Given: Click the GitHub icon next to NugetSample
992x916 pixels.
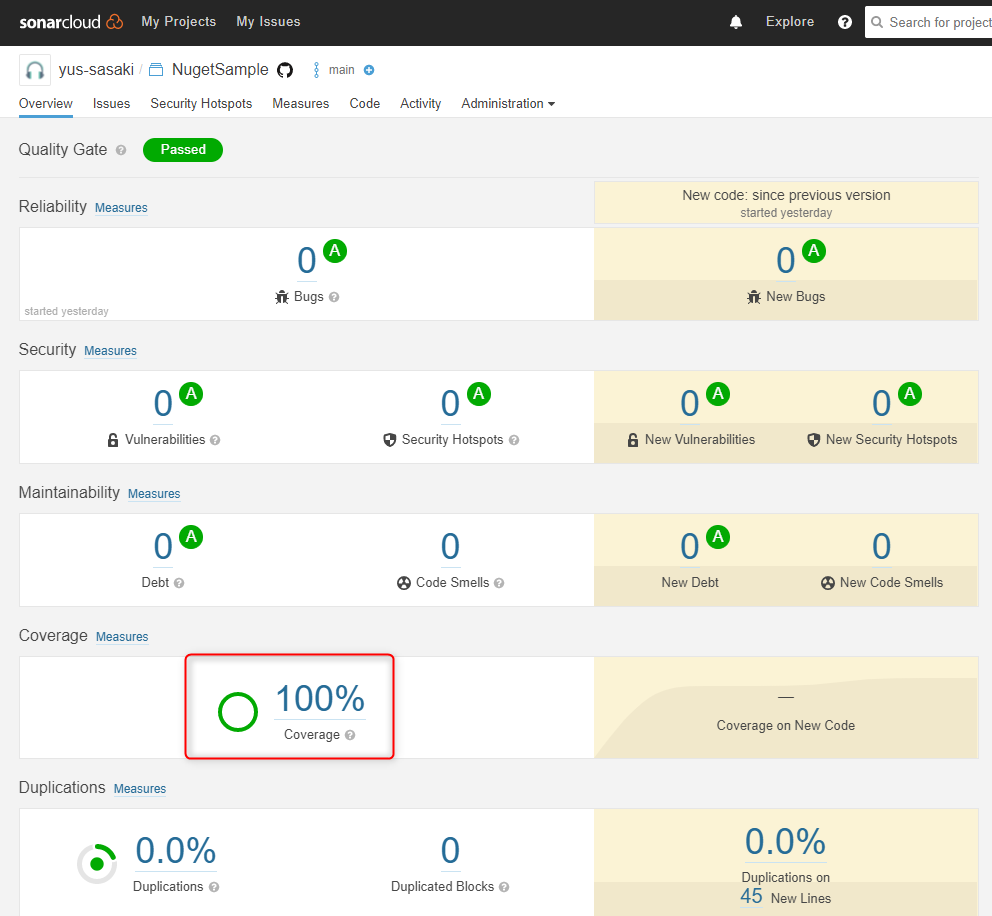Looking at the screenshot, I should pyautogui.click(x=284, y=69).
